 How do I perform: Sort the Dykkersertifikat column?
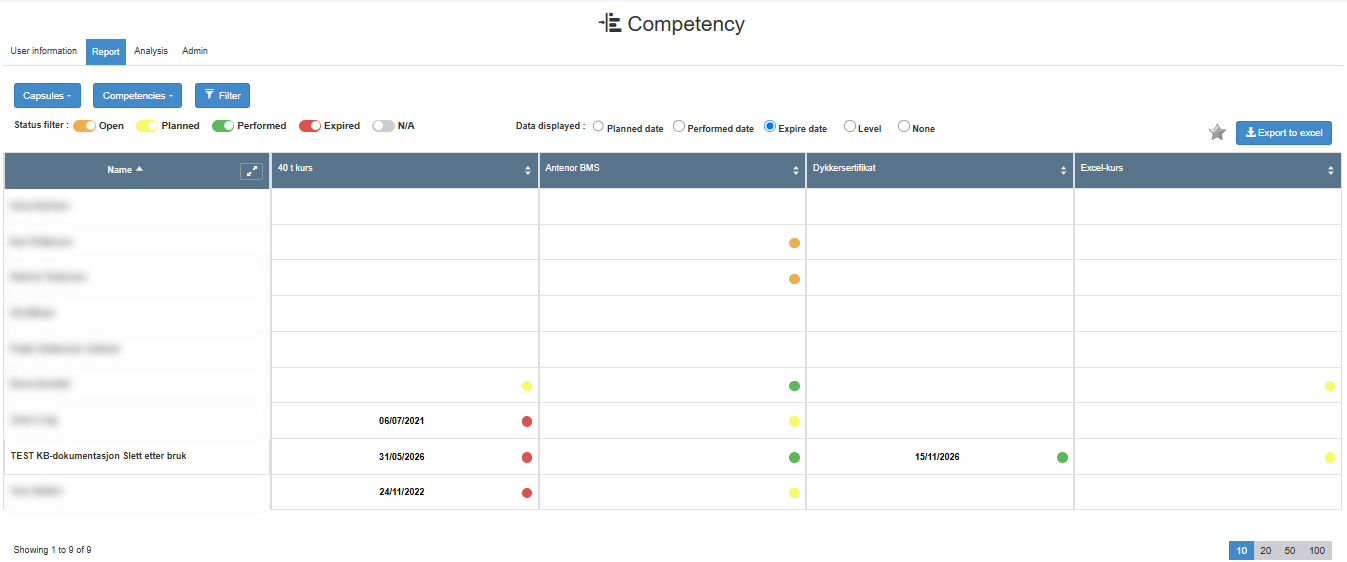[1064, 171]
